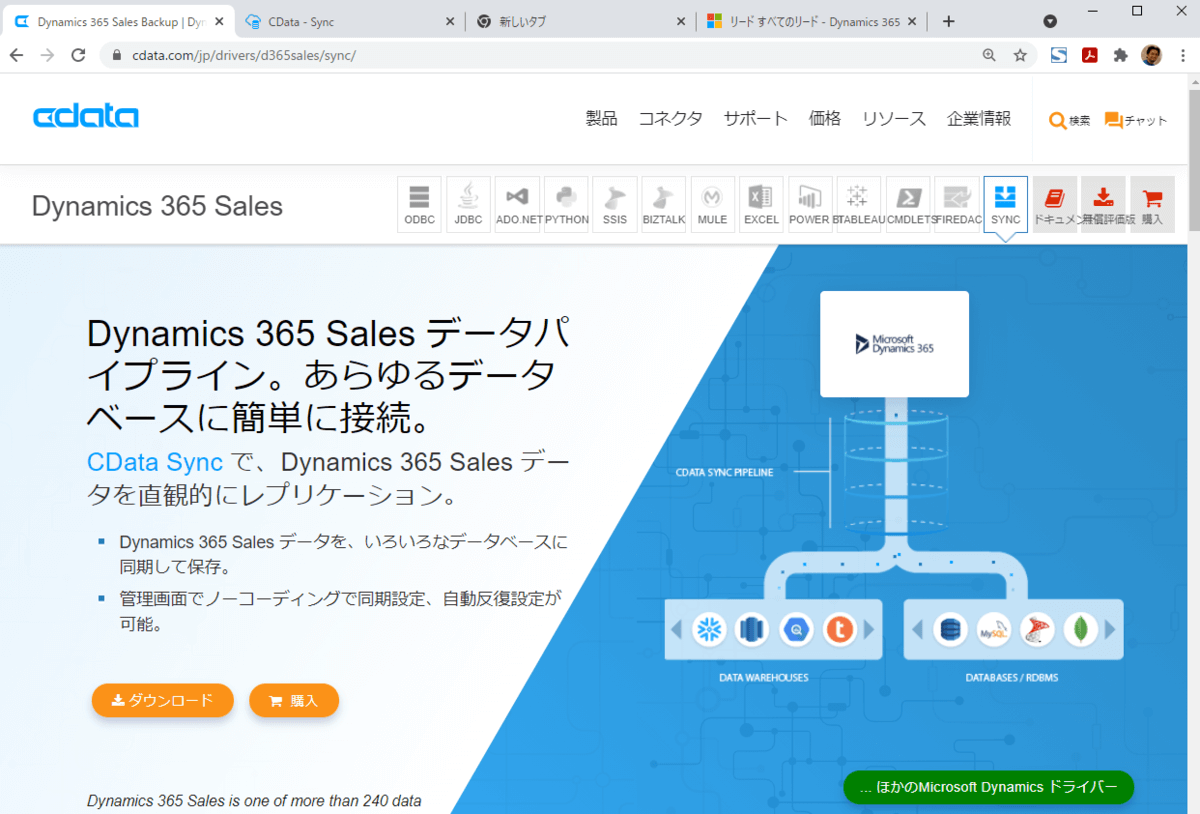This screenshot has width=1200, height=814.
Task: Choose the ADO.NET provider icon
Action: (518, 204)
